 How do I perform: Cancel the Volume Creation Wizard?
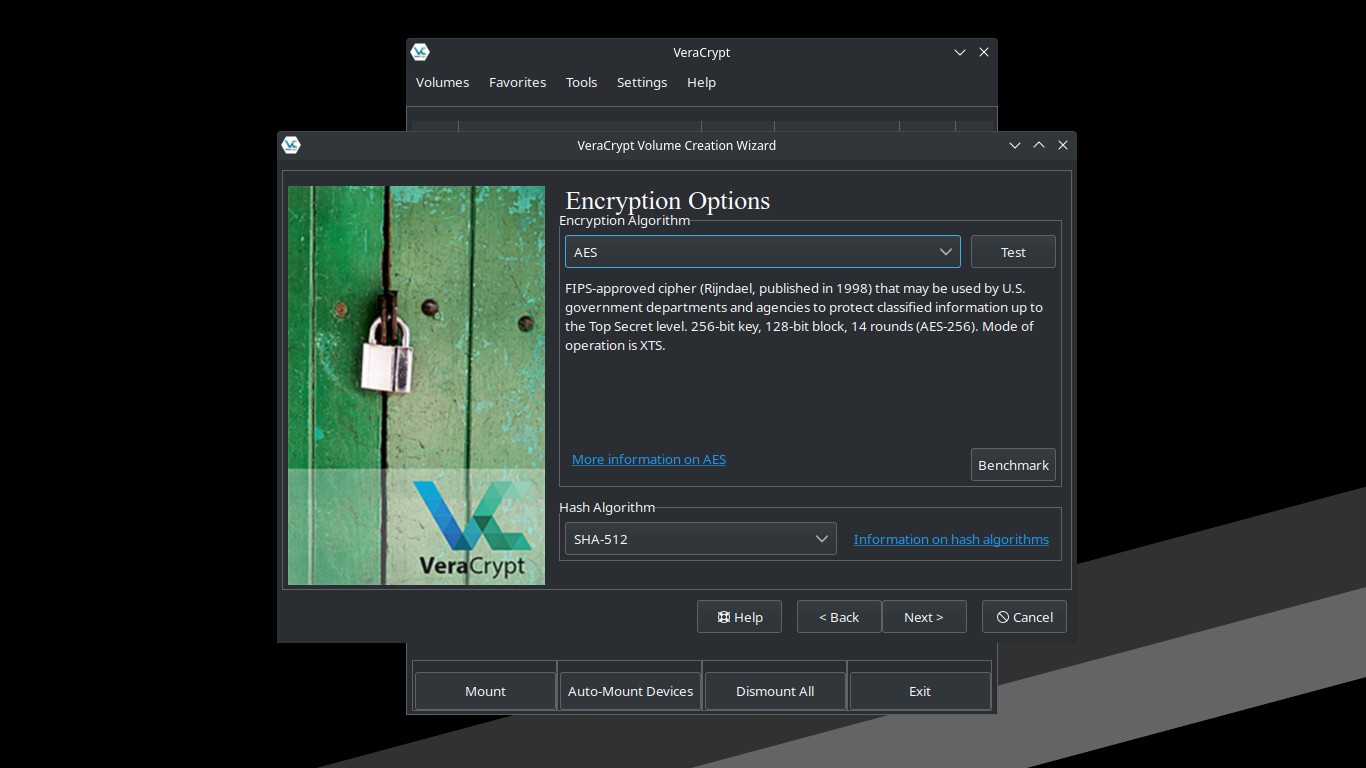click(1024, 617)
